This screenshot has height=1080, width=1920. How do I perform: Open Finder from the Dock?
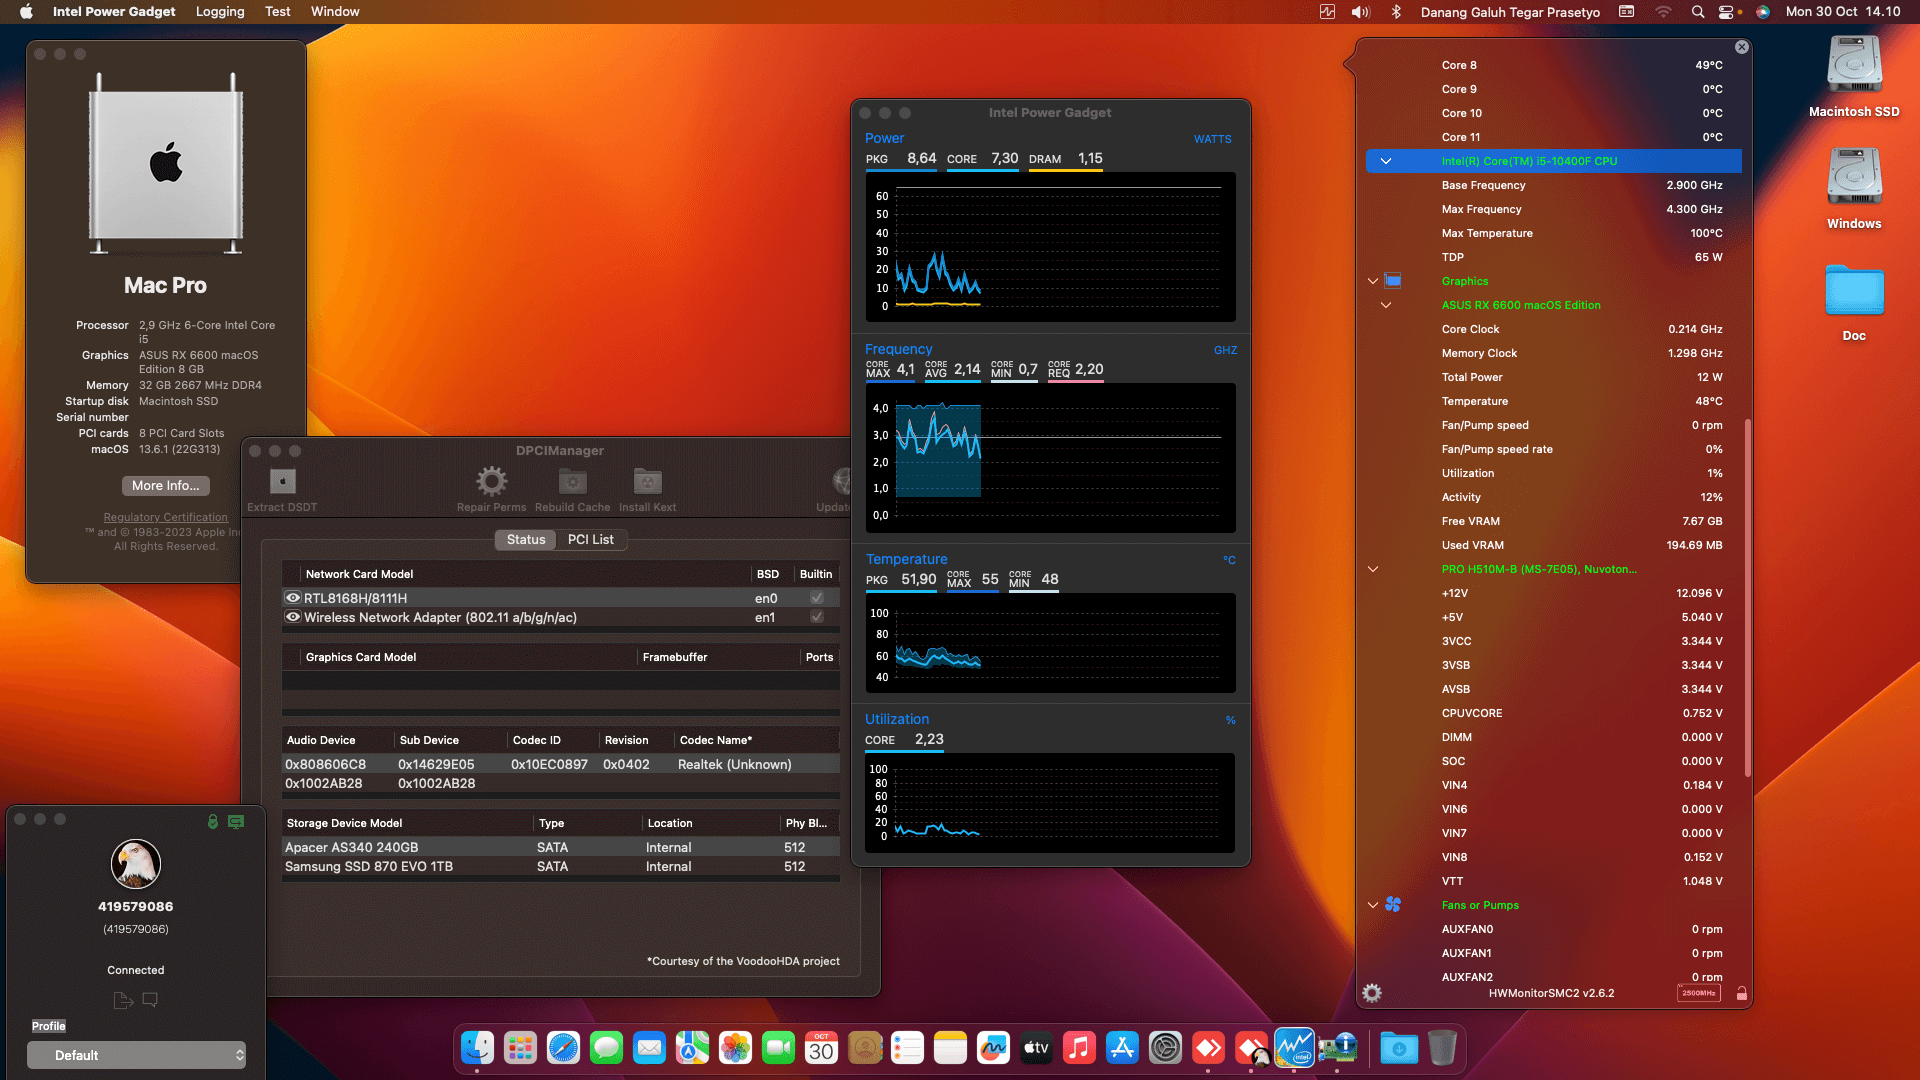pyautogui.click(x=477, y=1048)
